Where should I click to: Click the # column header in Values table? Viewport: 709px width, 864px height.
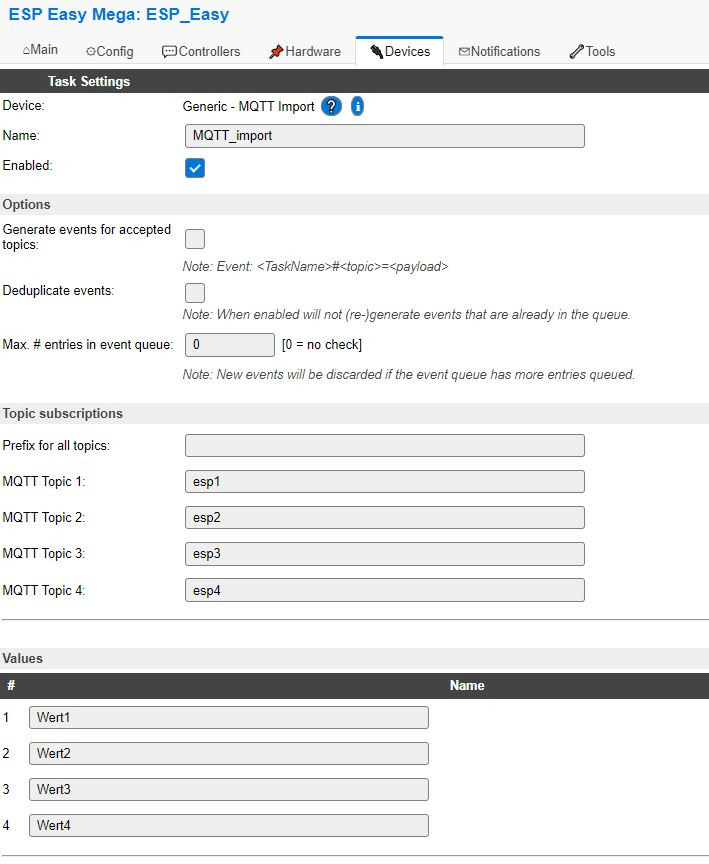10,685
